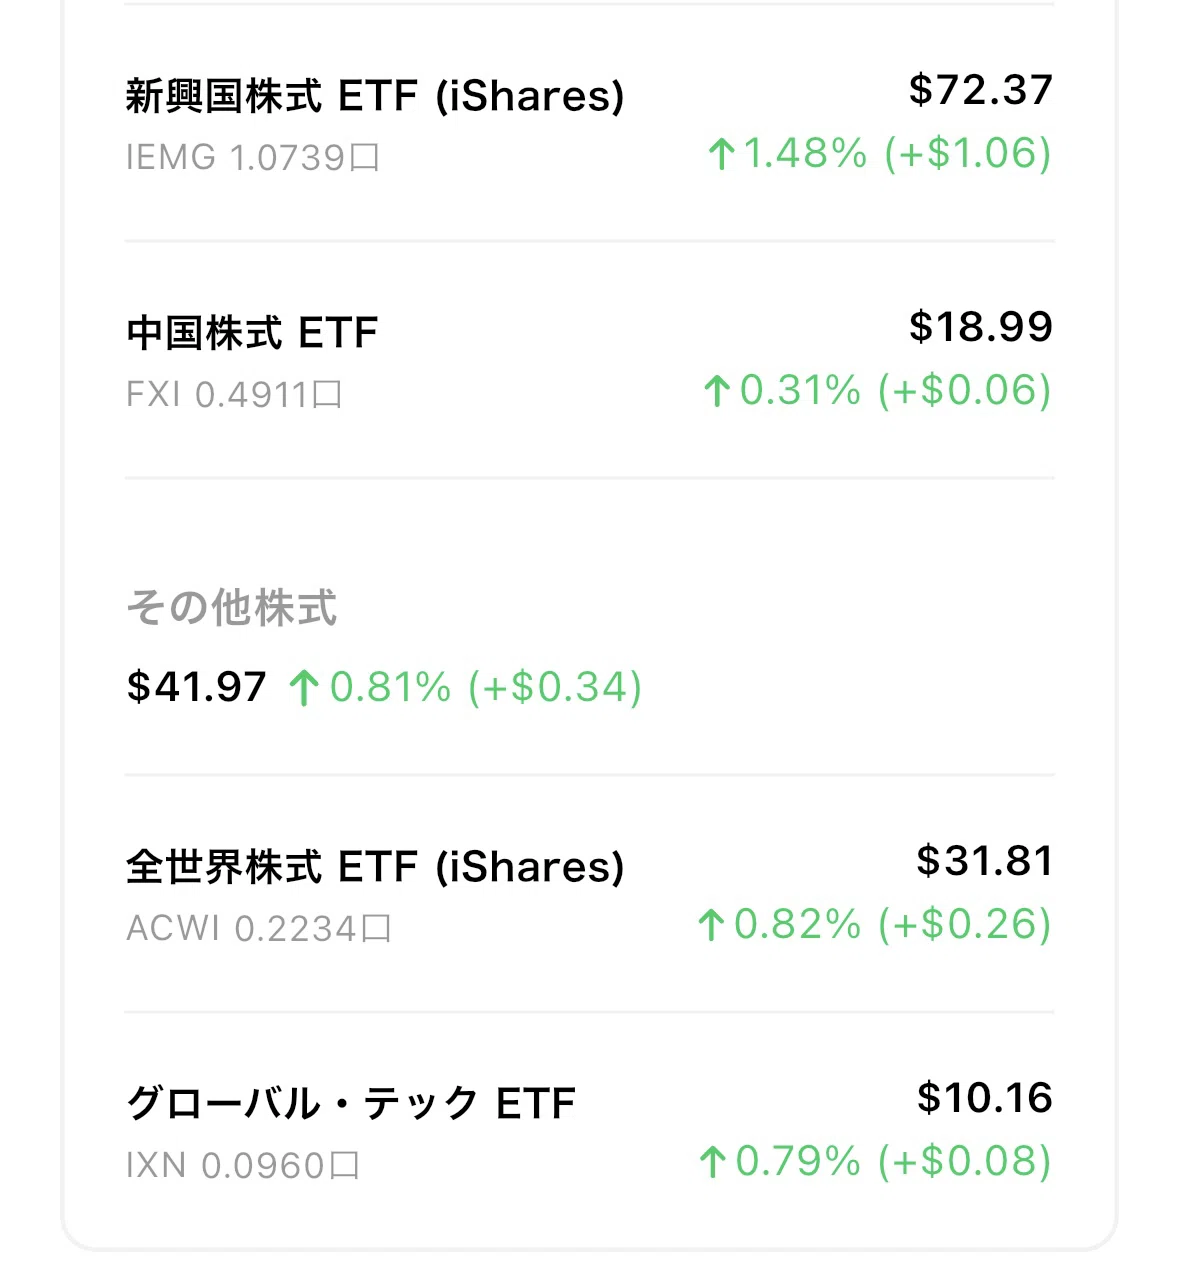
Task: Tap the 0.81% (+$0.34) change text
Action: [486, 687]
